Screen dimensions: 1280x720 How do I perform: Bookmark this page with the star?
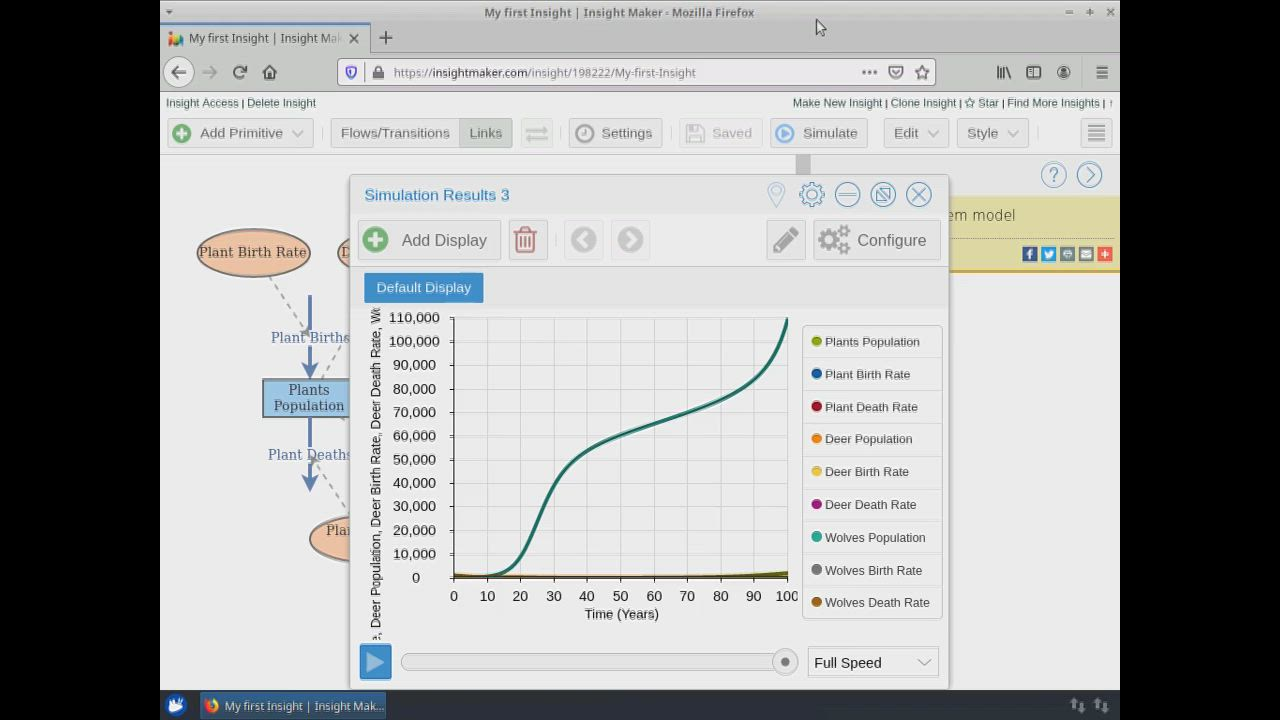coord(922,72)
